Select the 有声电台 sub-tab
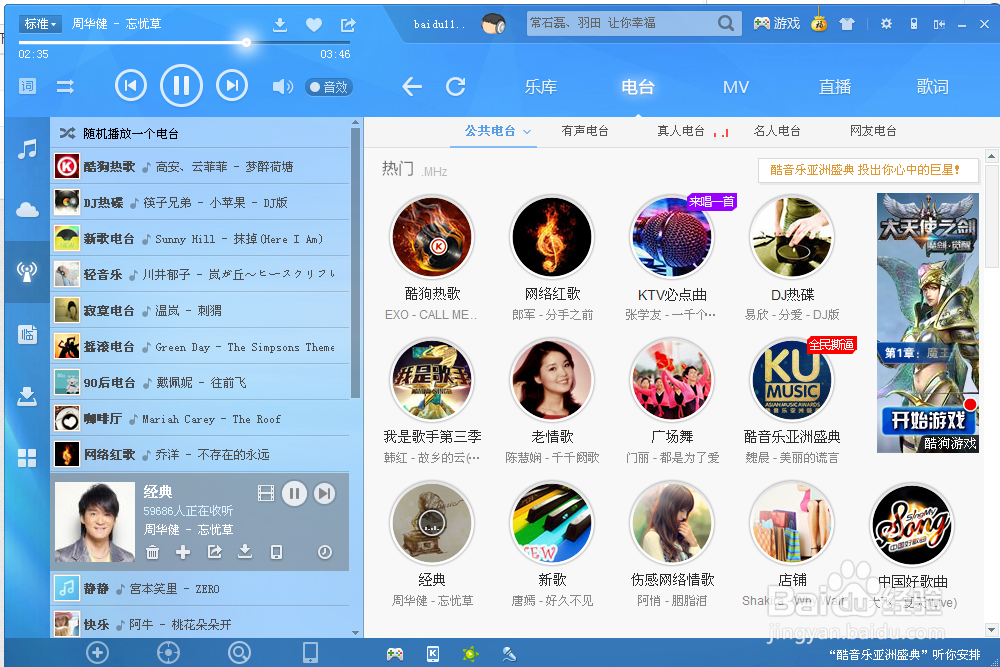Viewport: 1000px width, 667px height. pos(585,131)
